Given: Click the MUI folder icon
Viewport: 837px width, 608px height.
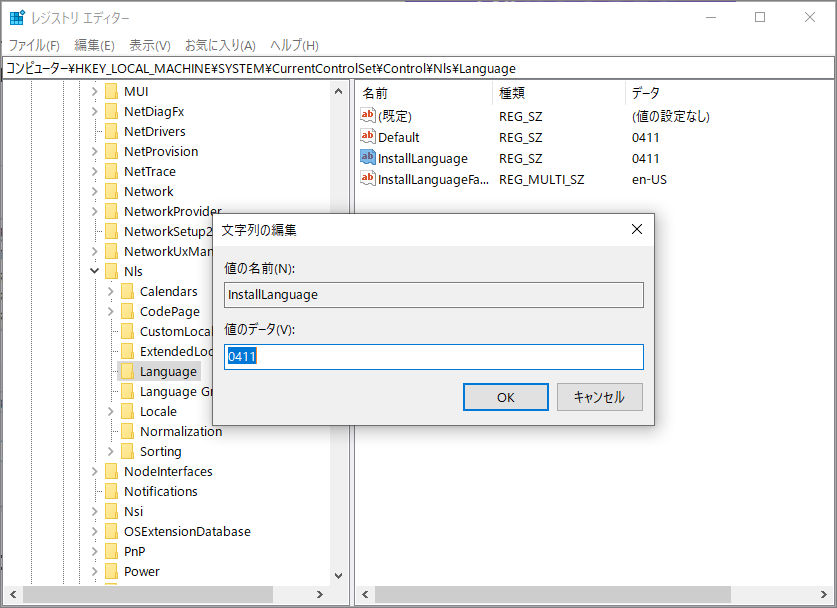Looking at the screenshot, I should pos(112,92).
